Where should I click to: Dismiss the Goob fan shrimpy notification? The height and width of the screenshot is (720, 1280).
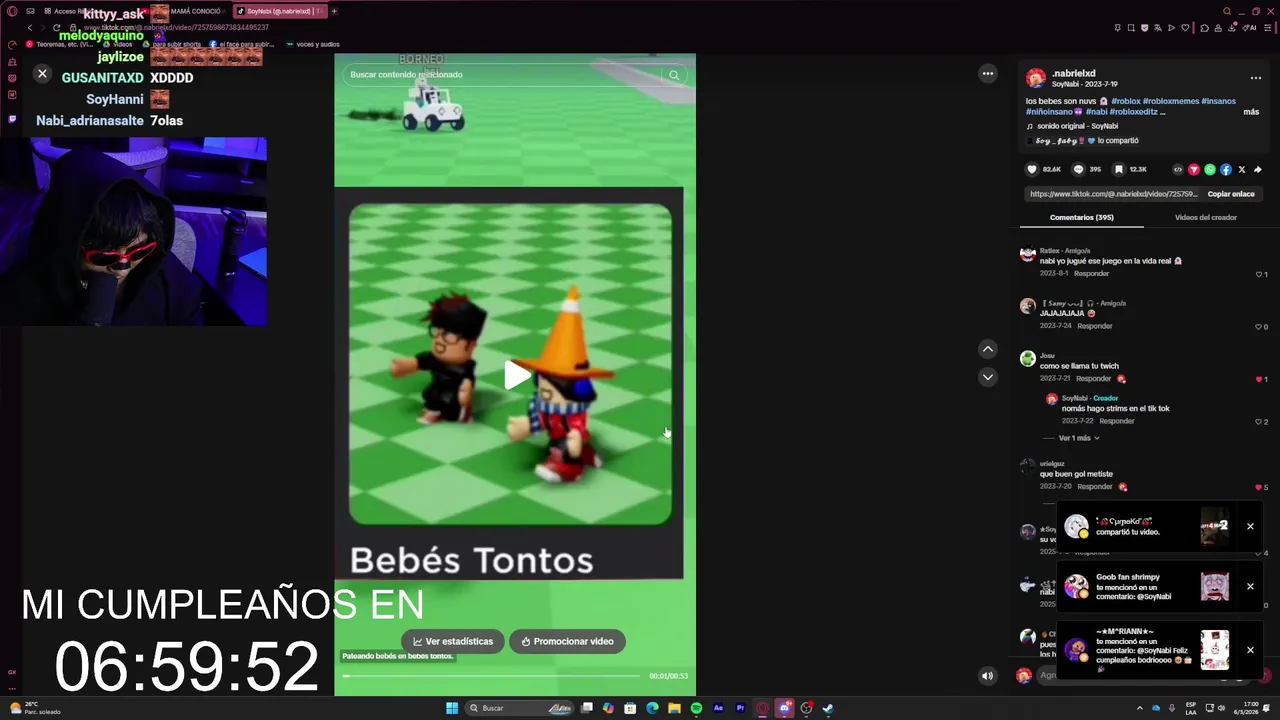pyautogui.click(x=1250, y=586)
